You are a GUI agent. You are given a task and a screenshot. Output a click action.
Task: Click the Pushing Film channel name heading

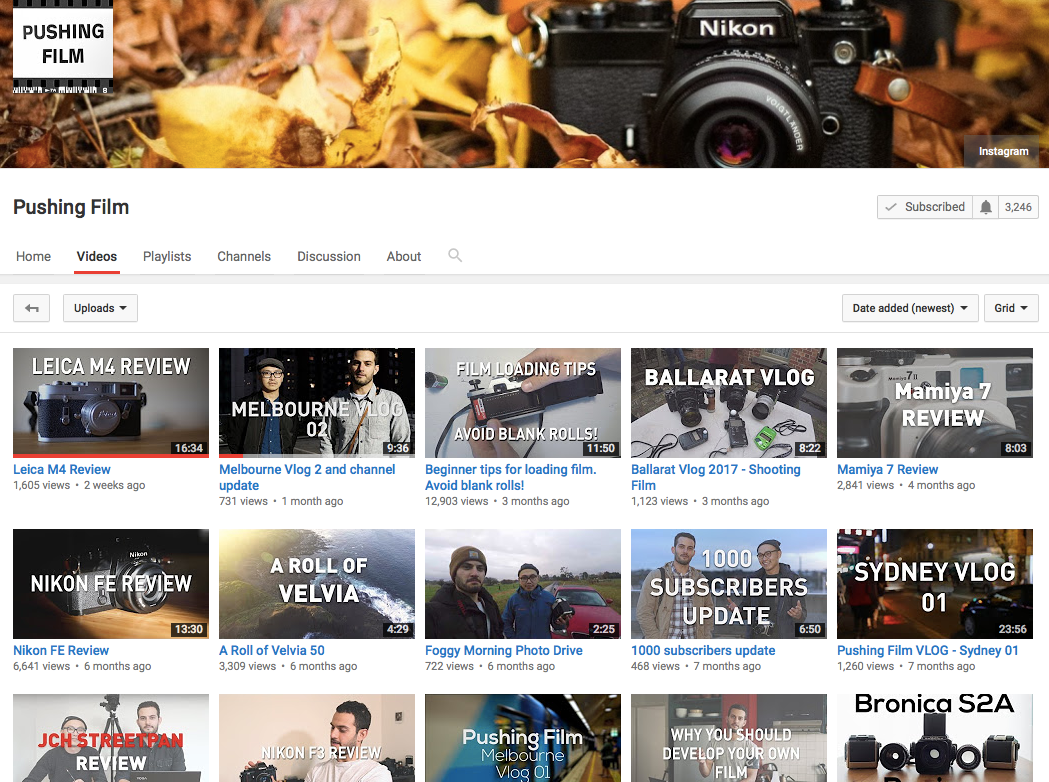click(71, 207)
